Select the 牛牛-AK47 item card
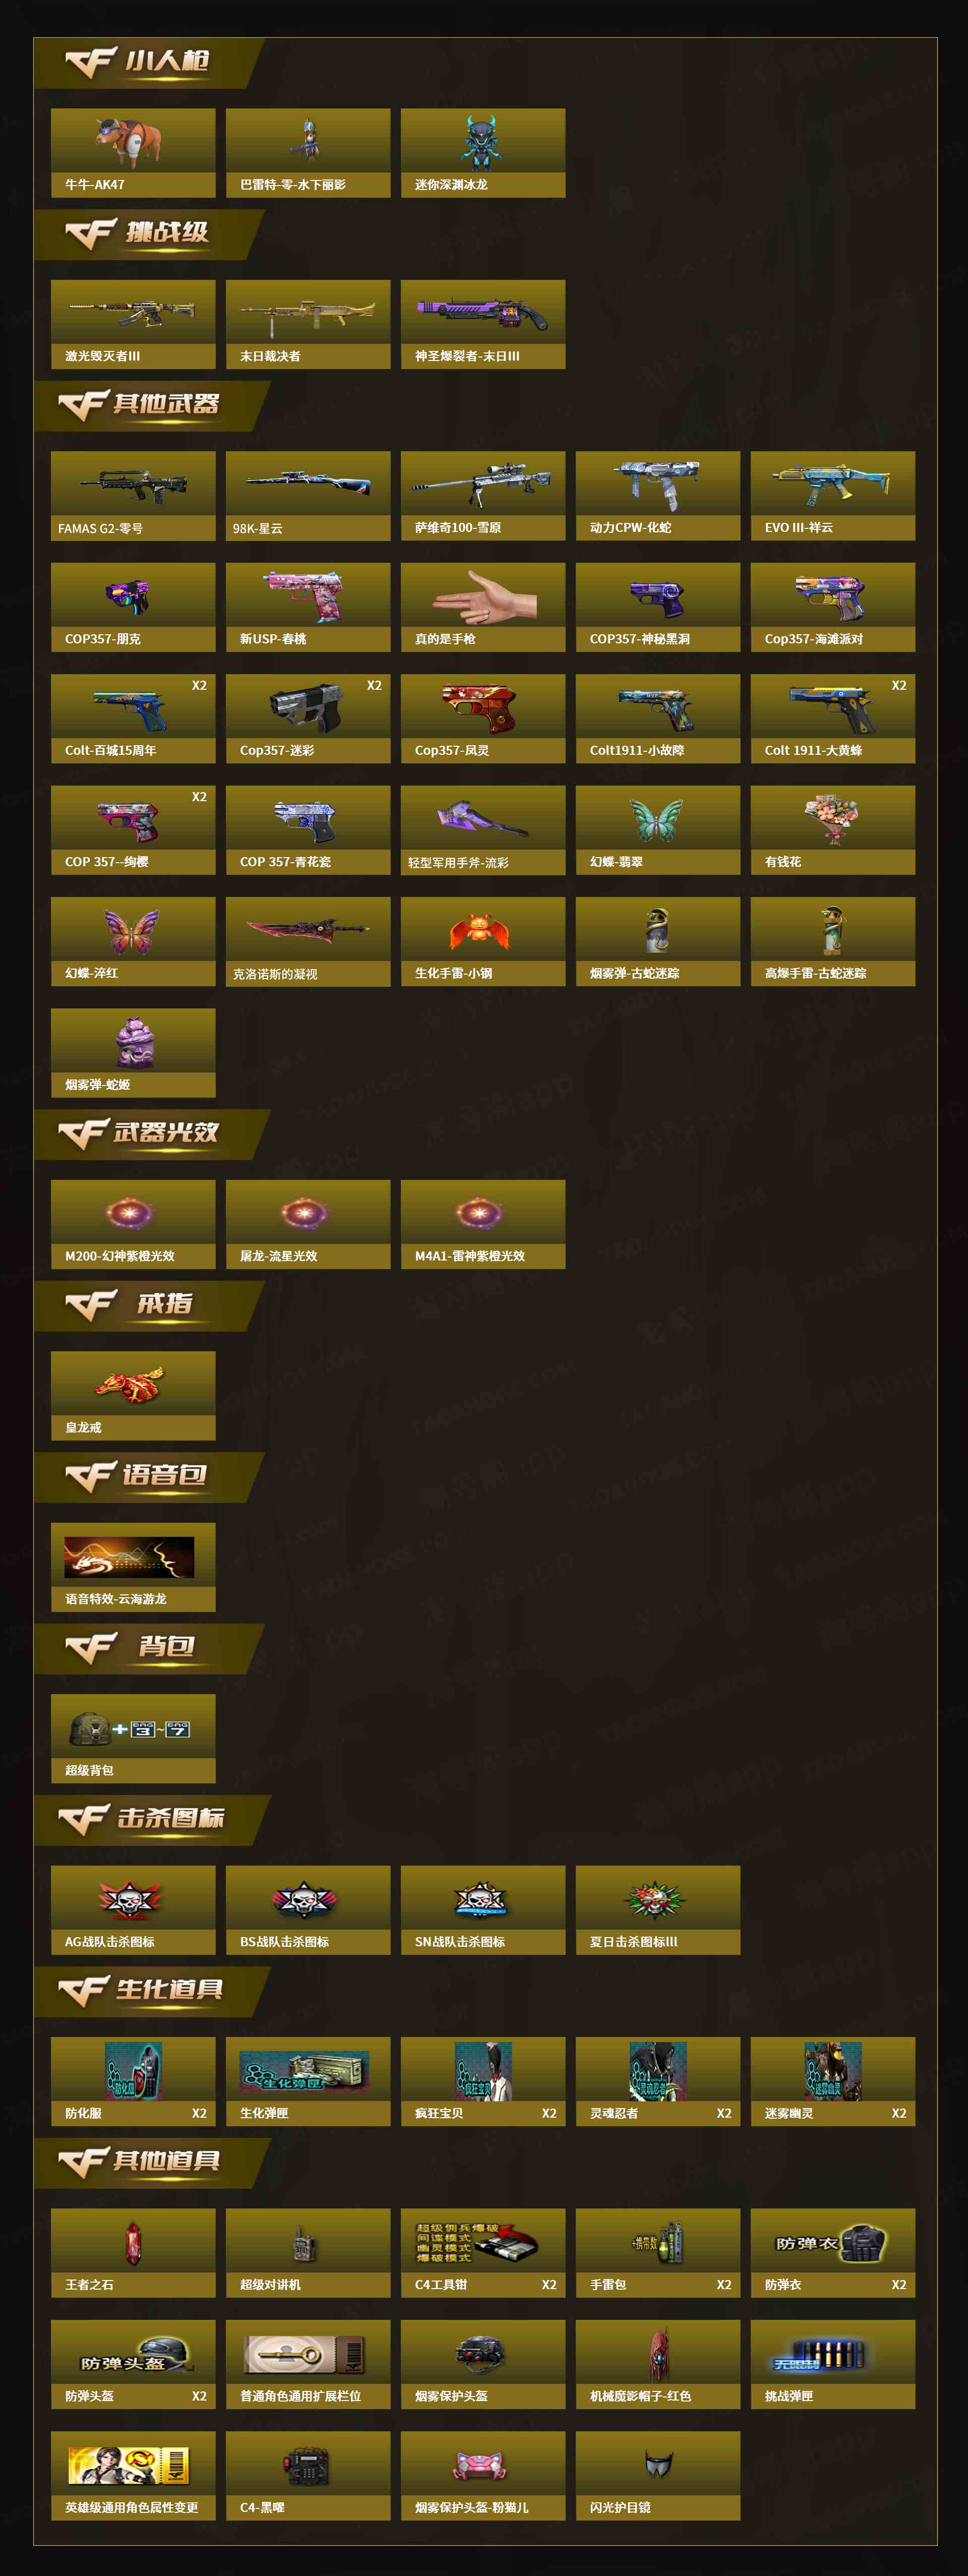This screenshot has height=2576, width=968. [x=133, y=153]
